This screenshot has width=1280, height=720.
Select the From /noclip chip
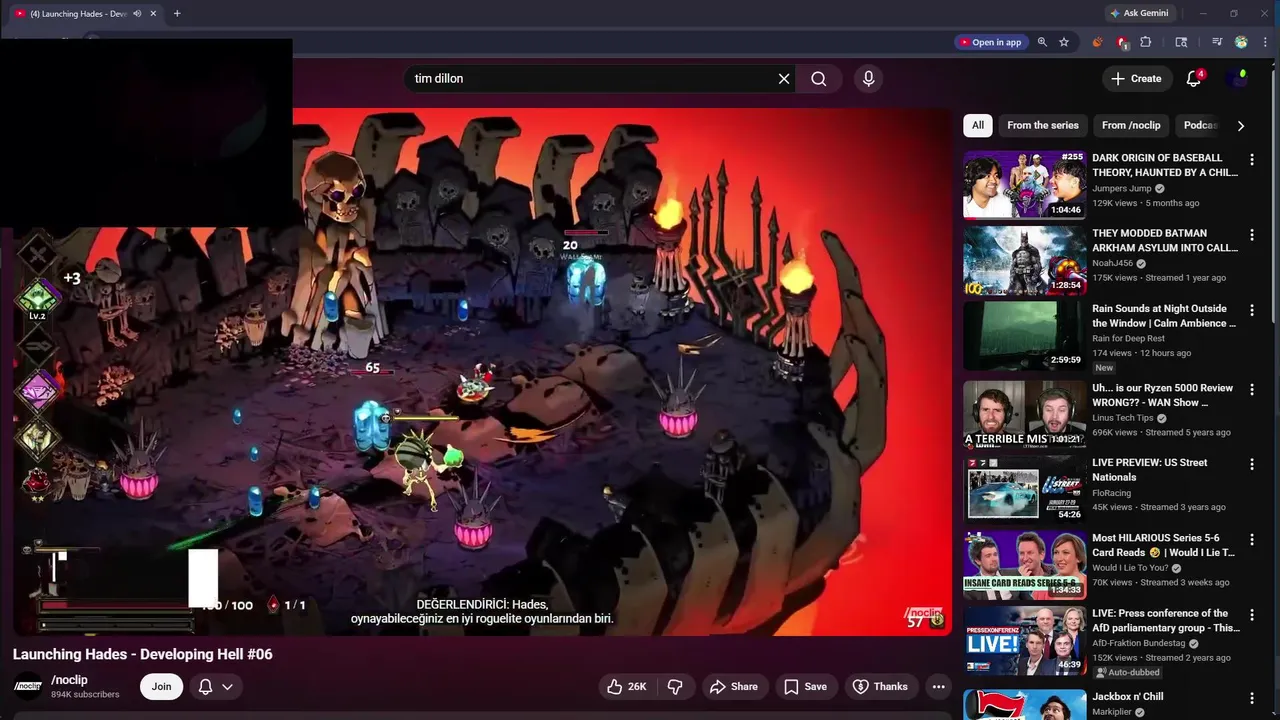1131,125
